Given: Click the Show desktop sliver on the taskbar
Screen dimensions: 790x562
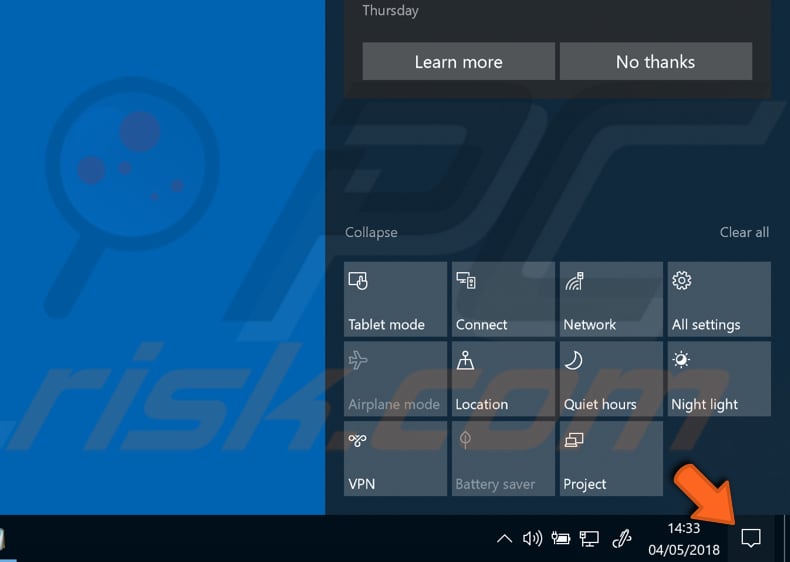Looking at the screenshot, I should [786, 538].
